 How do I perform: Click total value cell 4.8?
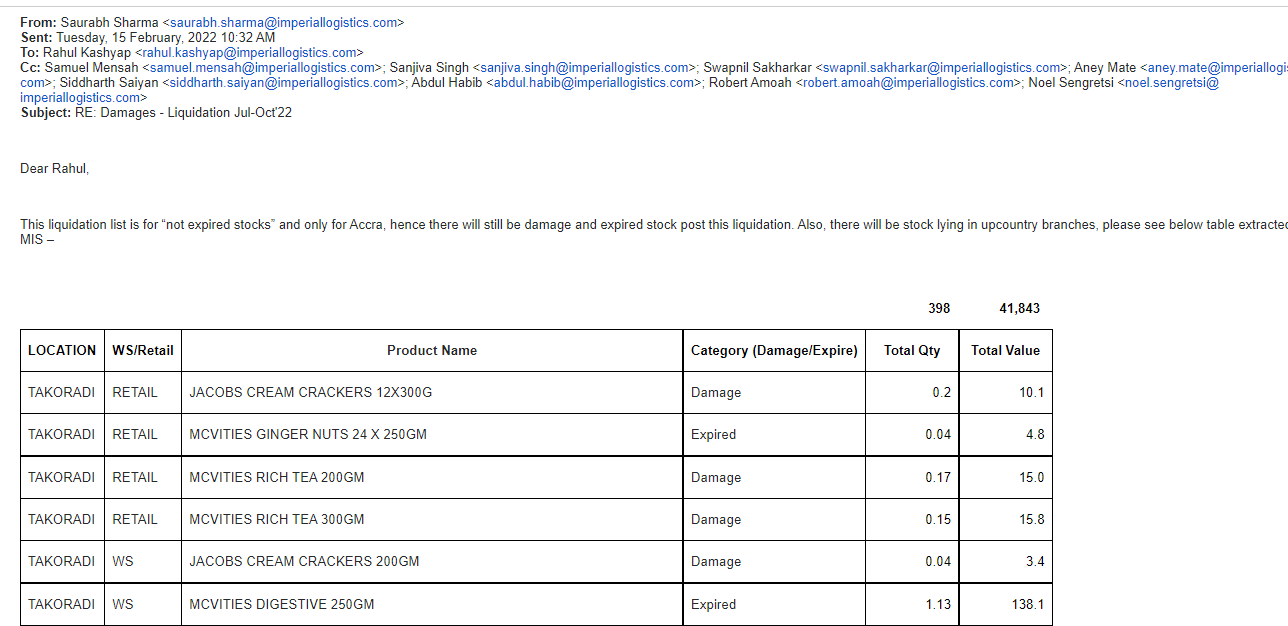[x=1005, y=435]
